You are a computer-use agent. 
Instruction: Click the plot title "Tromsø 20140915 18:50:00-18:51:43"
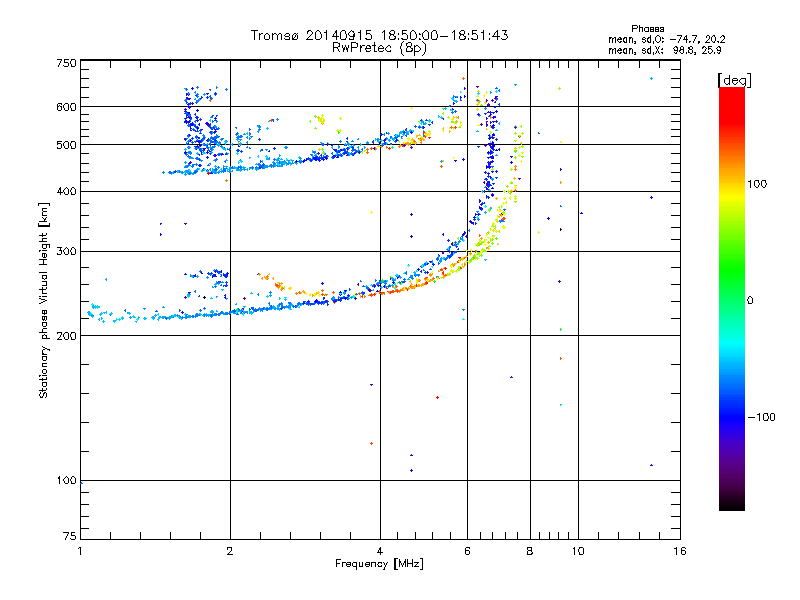point(379,35)
